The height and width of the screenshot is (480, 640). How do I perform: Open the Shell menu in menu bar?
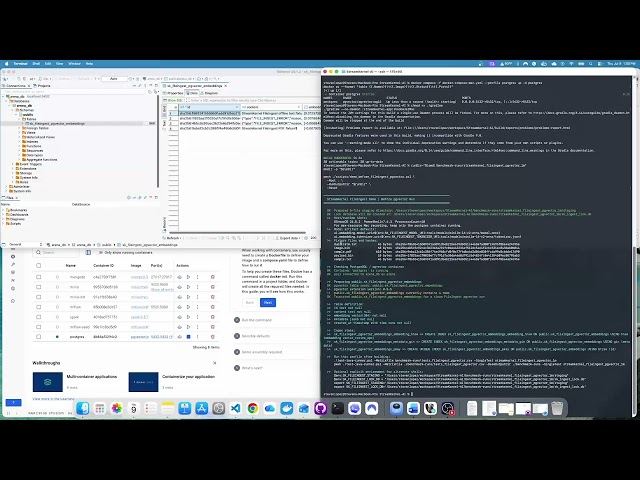coord(36,64)
